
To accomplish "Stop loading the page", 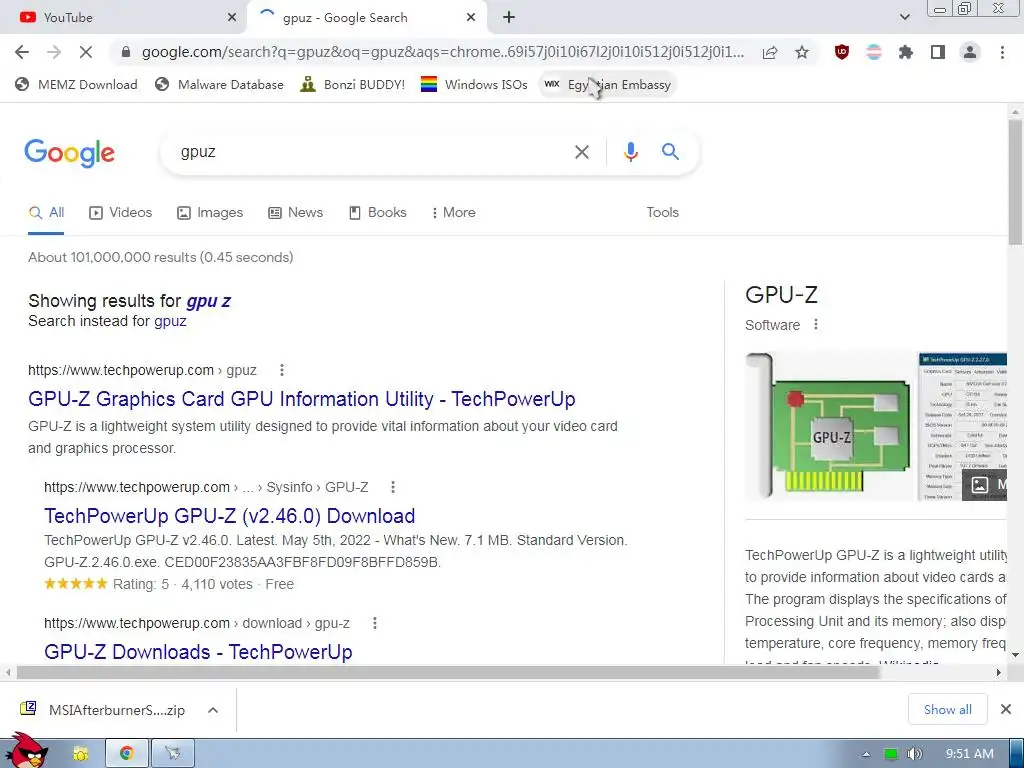I will 86,52.
